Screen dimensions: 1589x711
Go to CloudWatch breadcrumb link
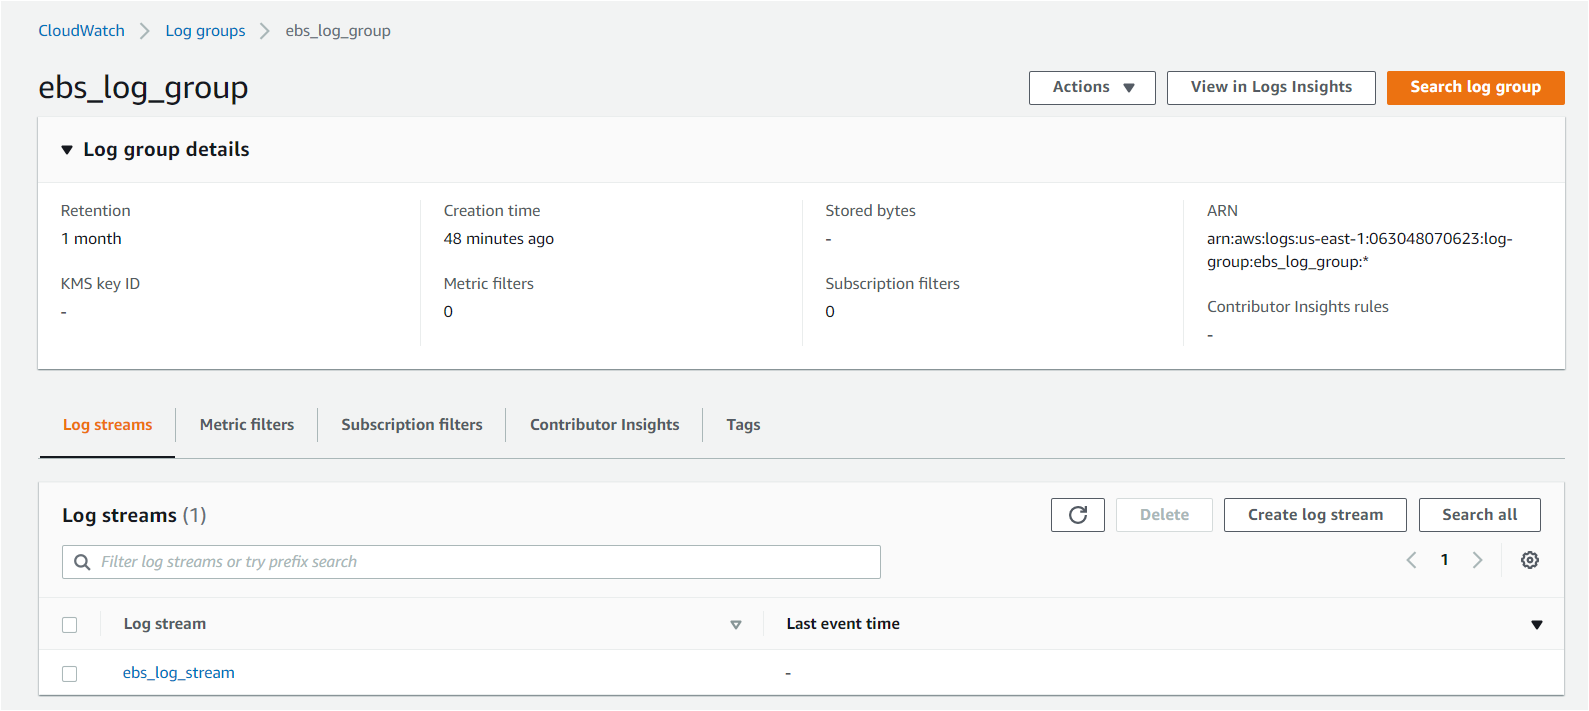(81, 31)
